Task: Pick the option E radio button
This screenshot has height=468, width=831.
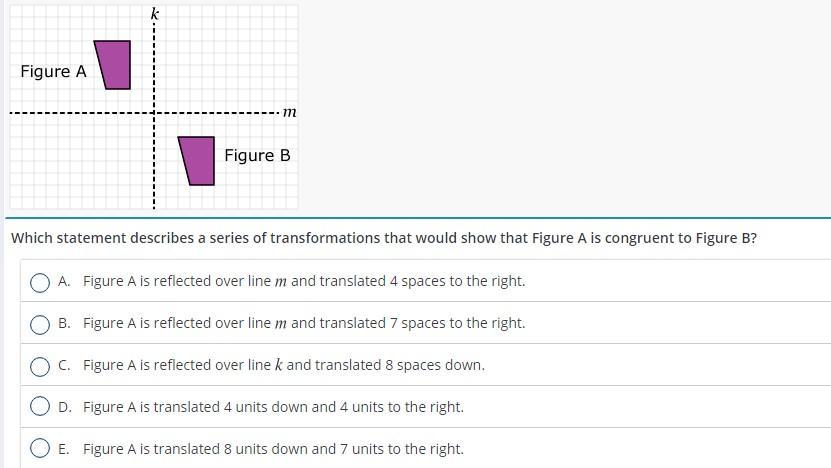Action: pyautogui.click(x=40, y=449)
